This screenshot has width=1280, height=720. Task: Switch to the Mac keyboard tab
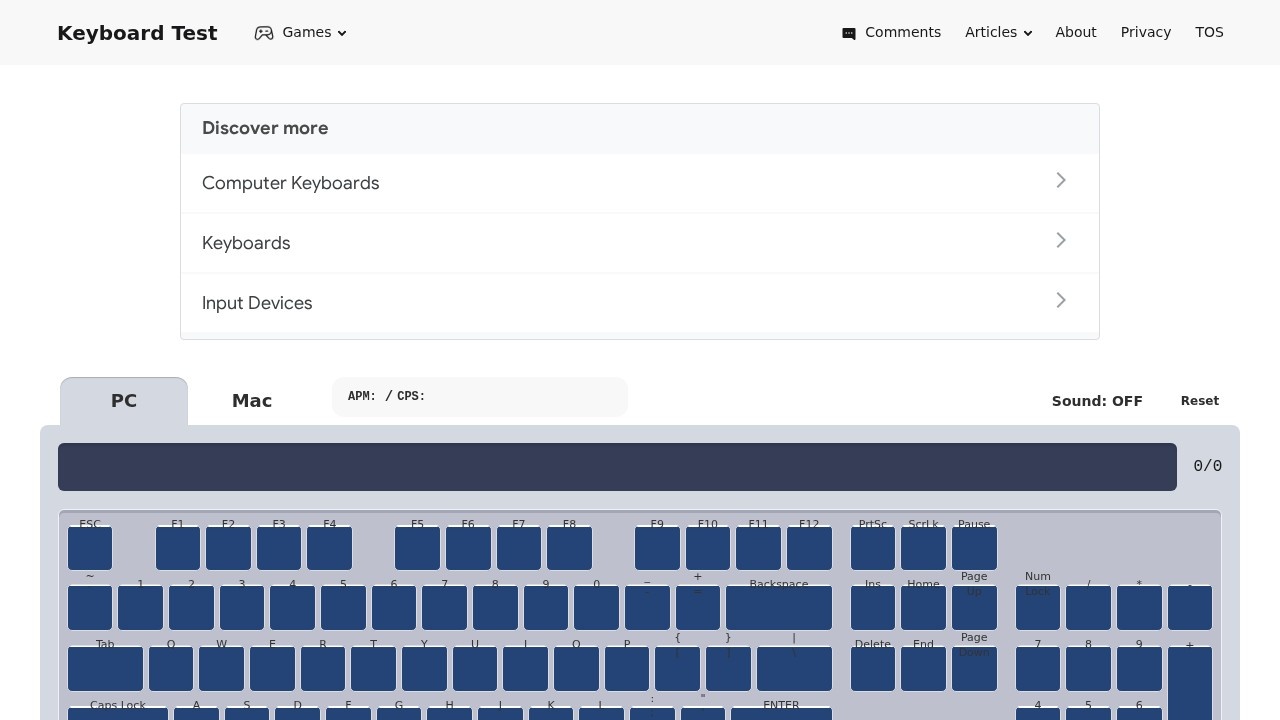252,401
